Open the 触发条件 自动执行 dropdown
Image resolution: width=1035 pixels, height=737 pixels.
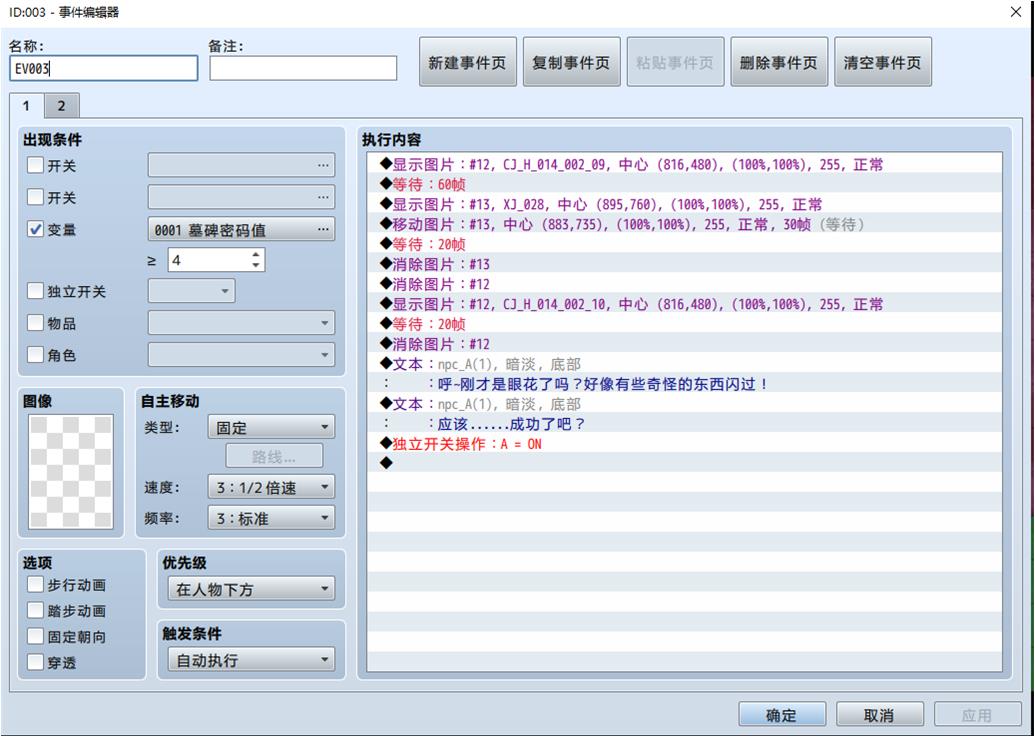click(x=251, y=659)
